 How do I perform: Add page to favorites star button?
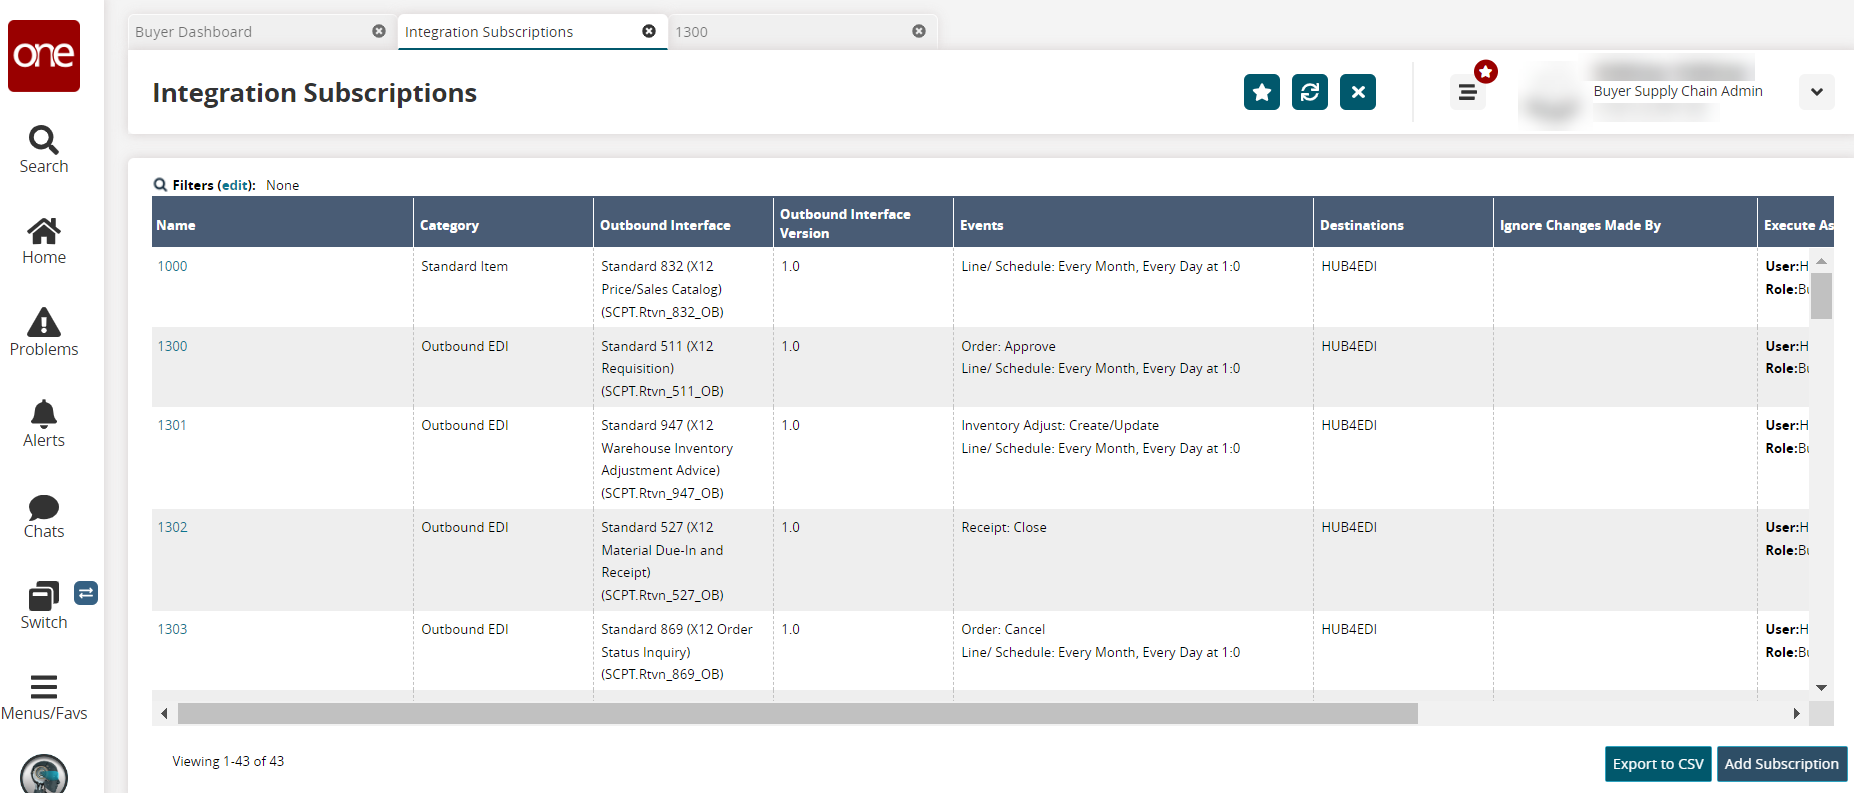tap(1262, 92)
